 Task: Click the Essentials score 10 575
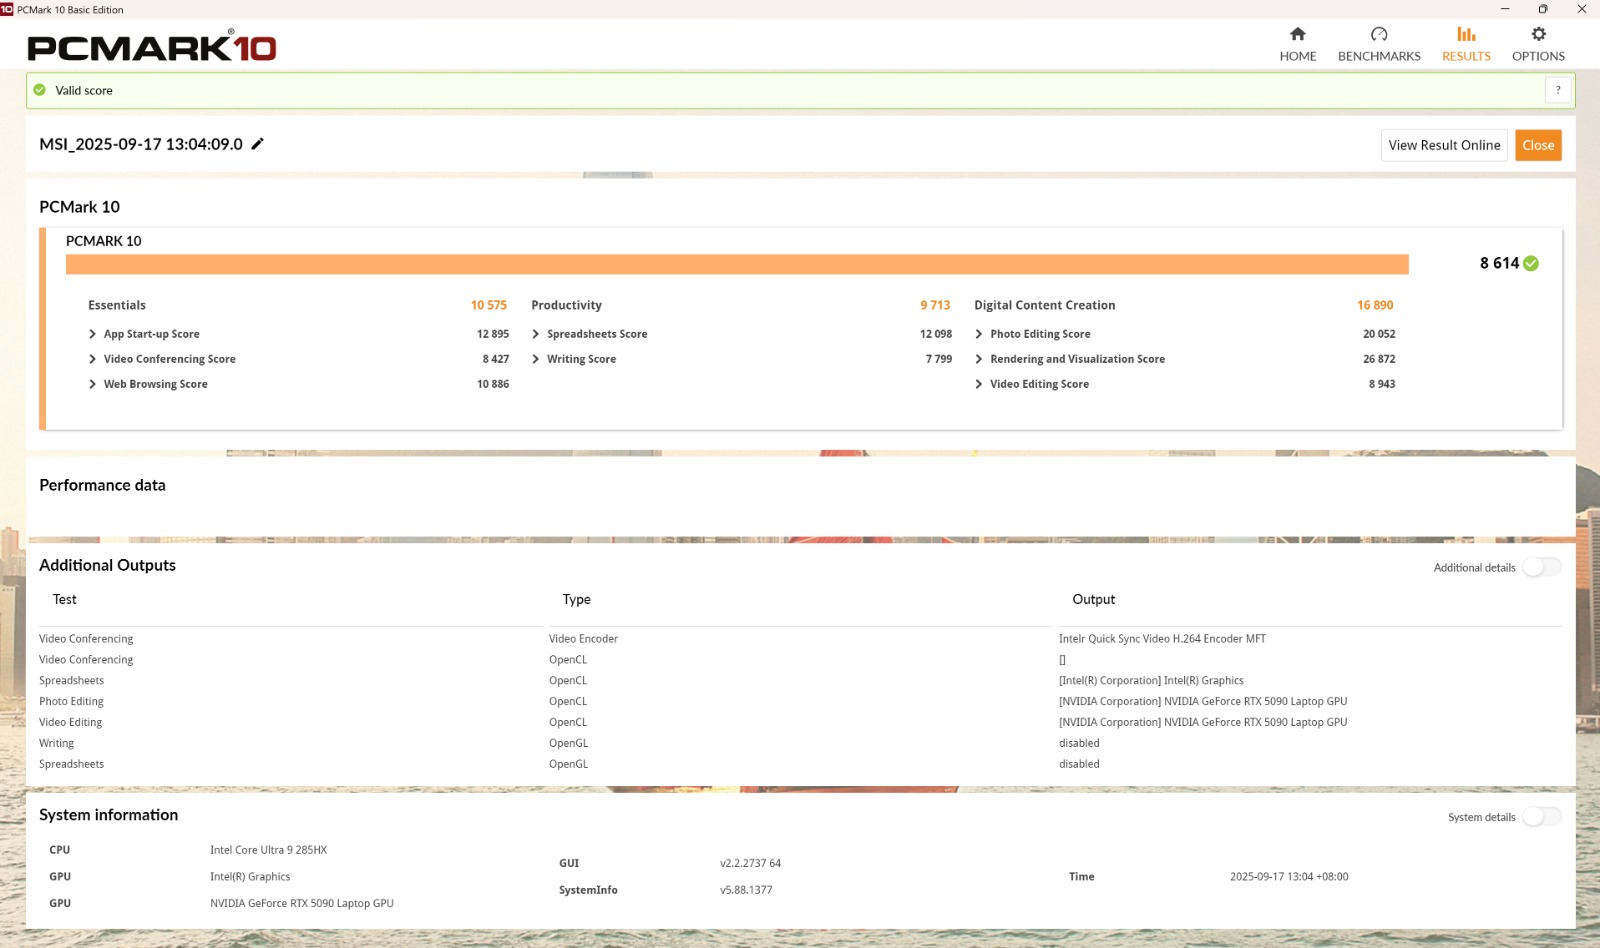coord(489,305)
